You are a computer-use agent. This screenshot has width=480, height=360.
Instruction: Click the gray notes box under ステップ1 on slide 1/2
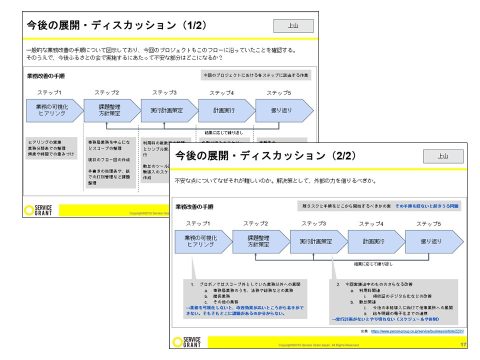click(51, 148)
